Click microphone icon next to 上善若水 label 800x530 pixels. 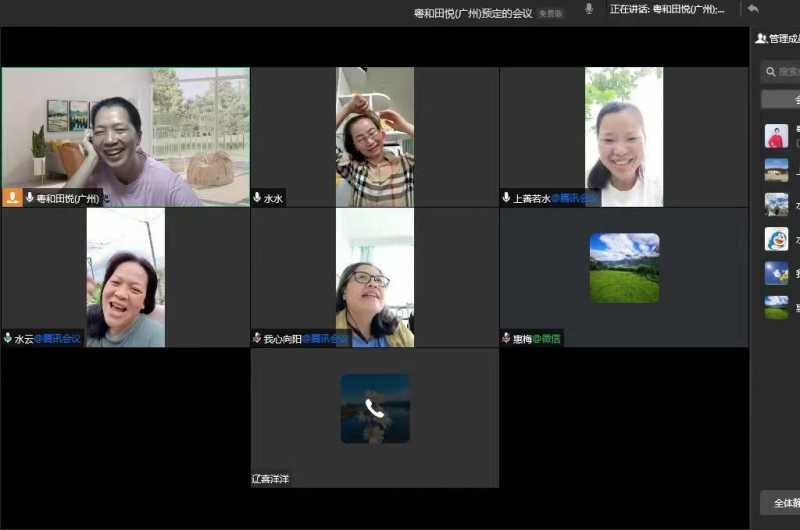[506, 198]
